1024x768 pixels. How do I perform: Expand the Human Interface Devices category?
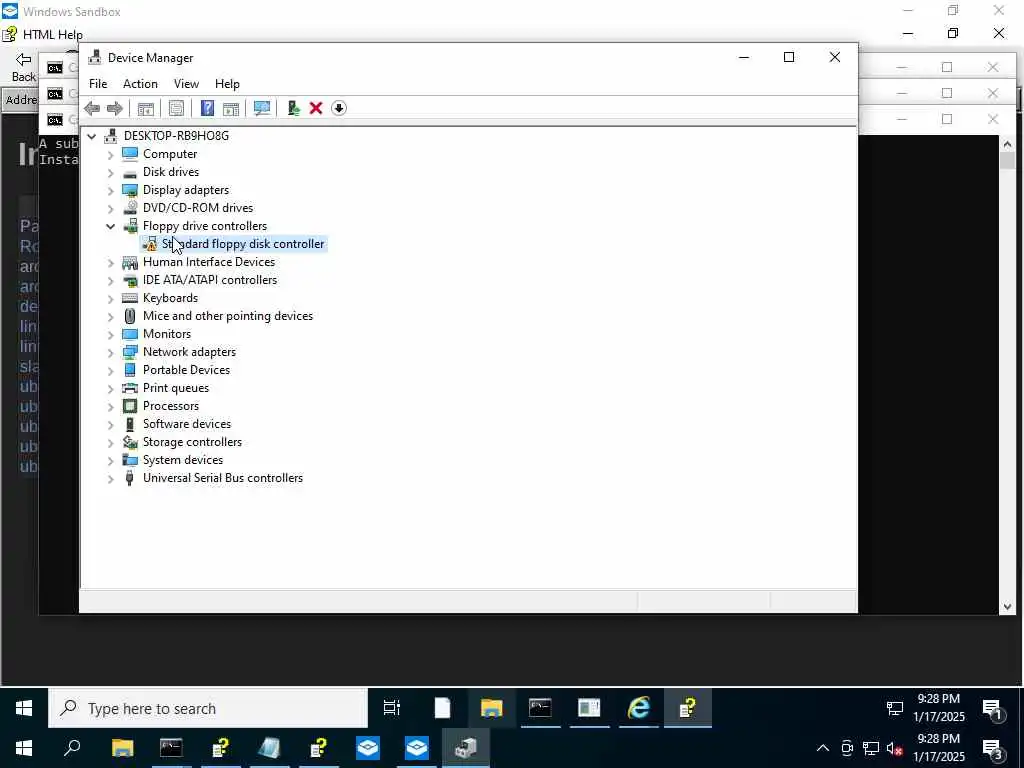[110, 263]
